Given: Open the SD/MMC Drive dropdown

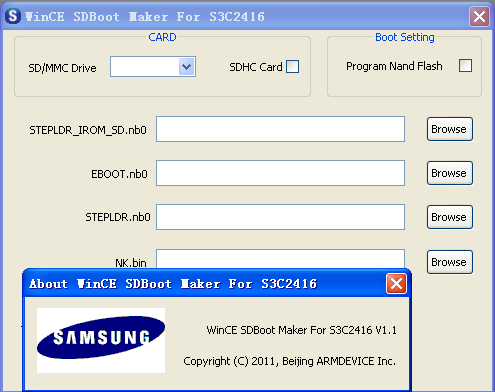Looking at the screenshot, I should (187, 67).
